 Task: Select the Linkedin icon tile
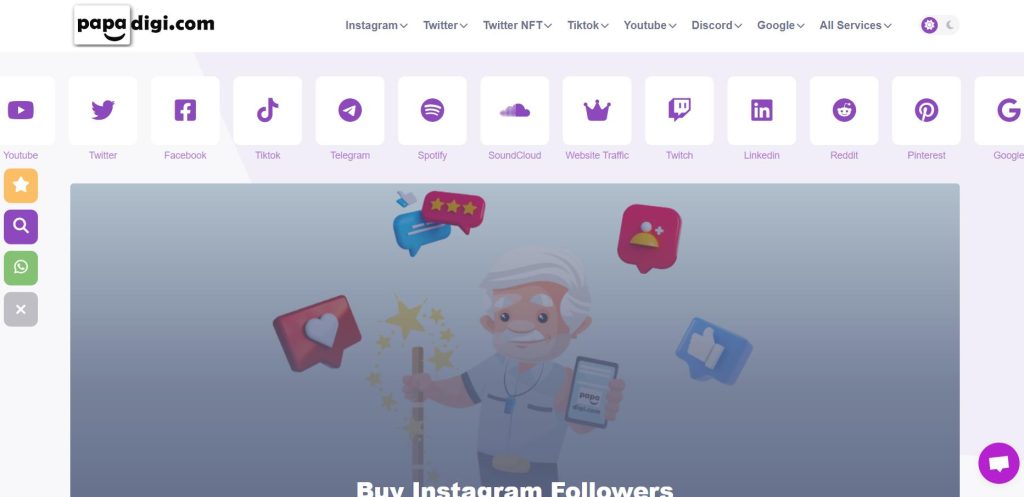click(x=761, y=110)
